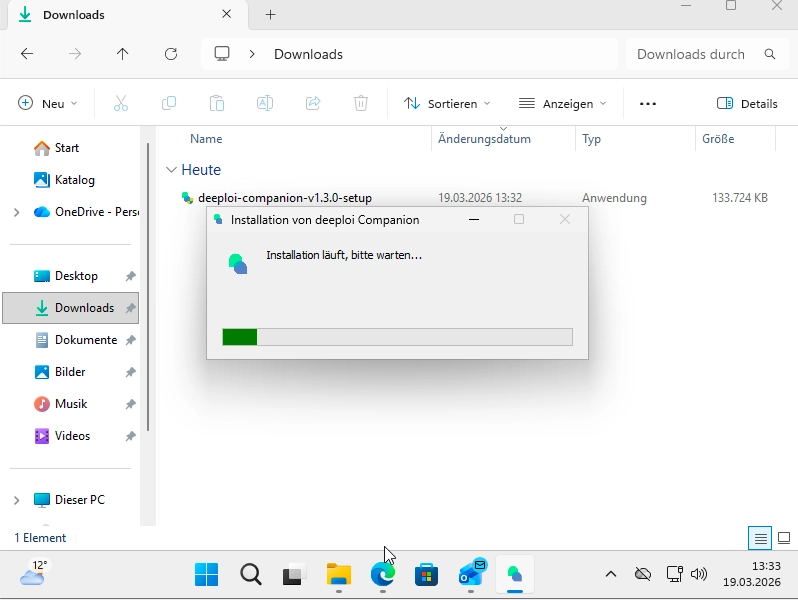The width and height of the screenshot is (798, 600).
Task: Sort by the Typ column header
Action: (591, 139)
